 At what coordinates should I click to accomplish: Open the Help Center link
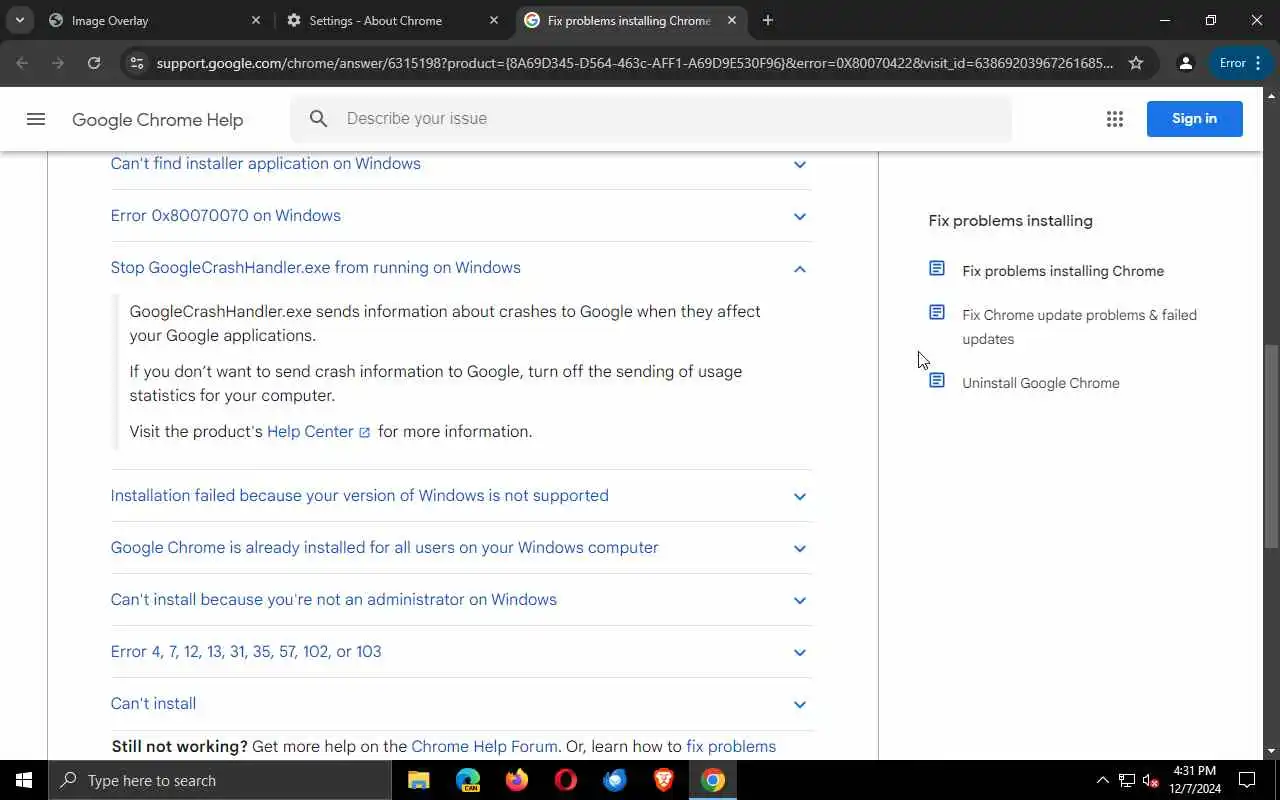pyautogui.click(x=318, y=432)
